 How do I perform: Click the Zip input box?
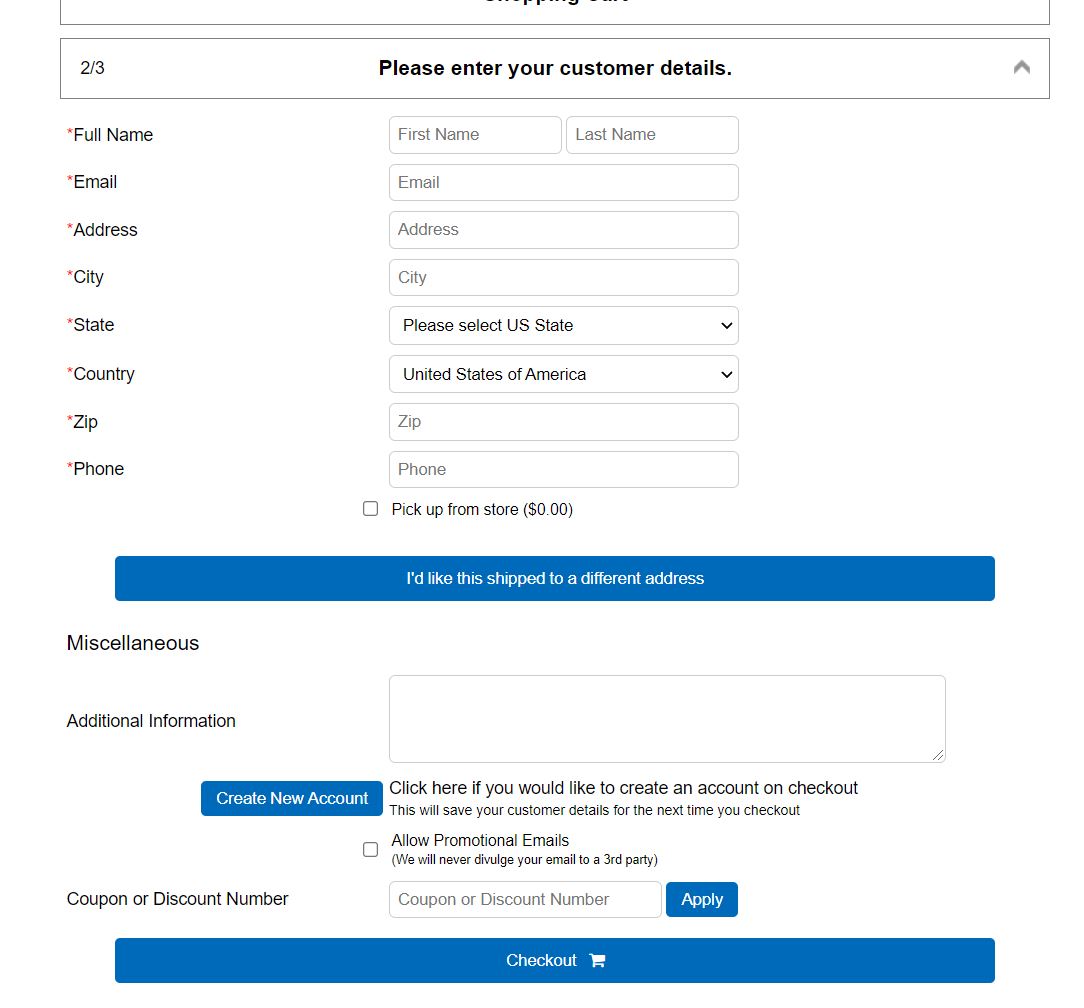tap(563, 422)
